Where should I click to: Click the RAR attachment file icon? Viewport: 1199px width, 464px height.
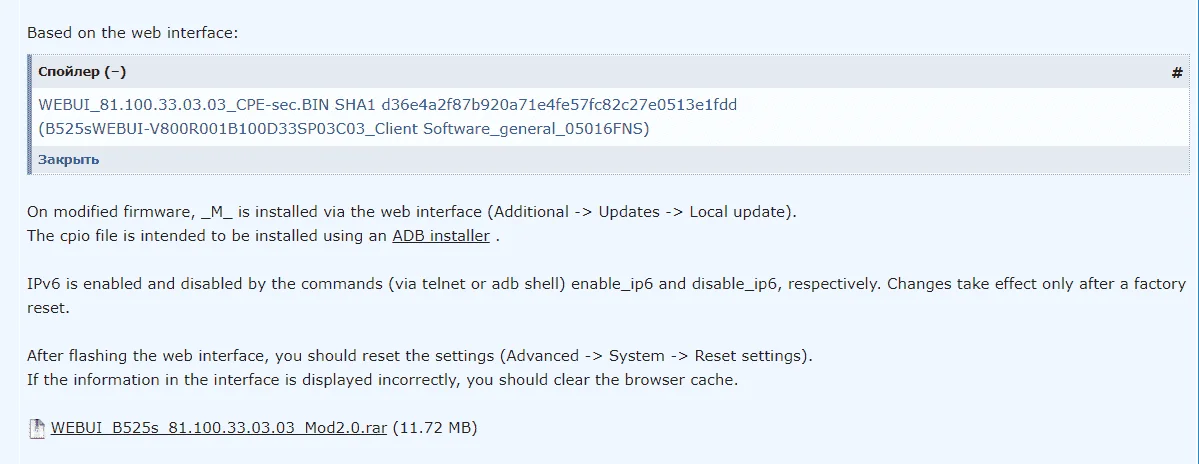[37, 429]
